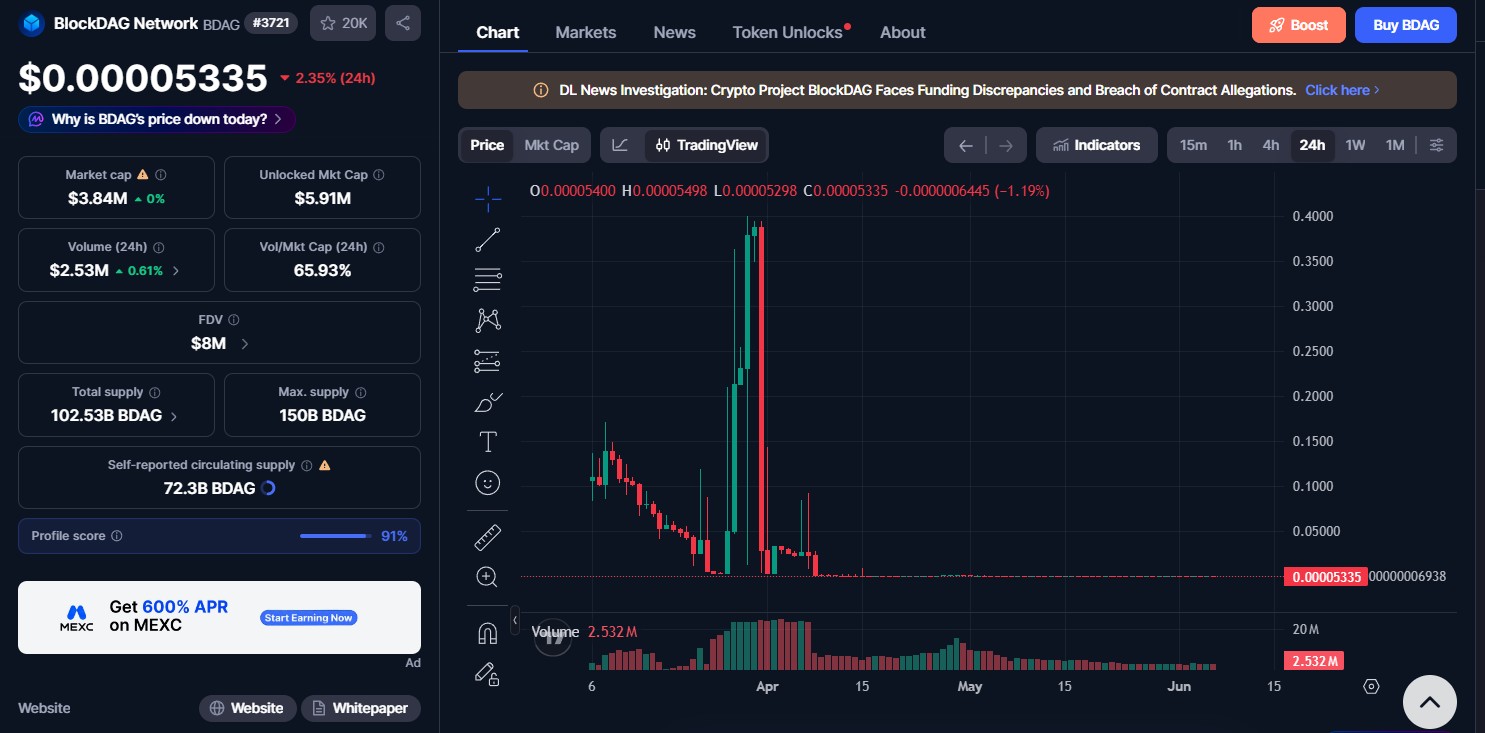Image resolution: width=1485 pixels, height=733 pixels.
Task: Select the trend line drawing tool
Action: tap(488, 240)
